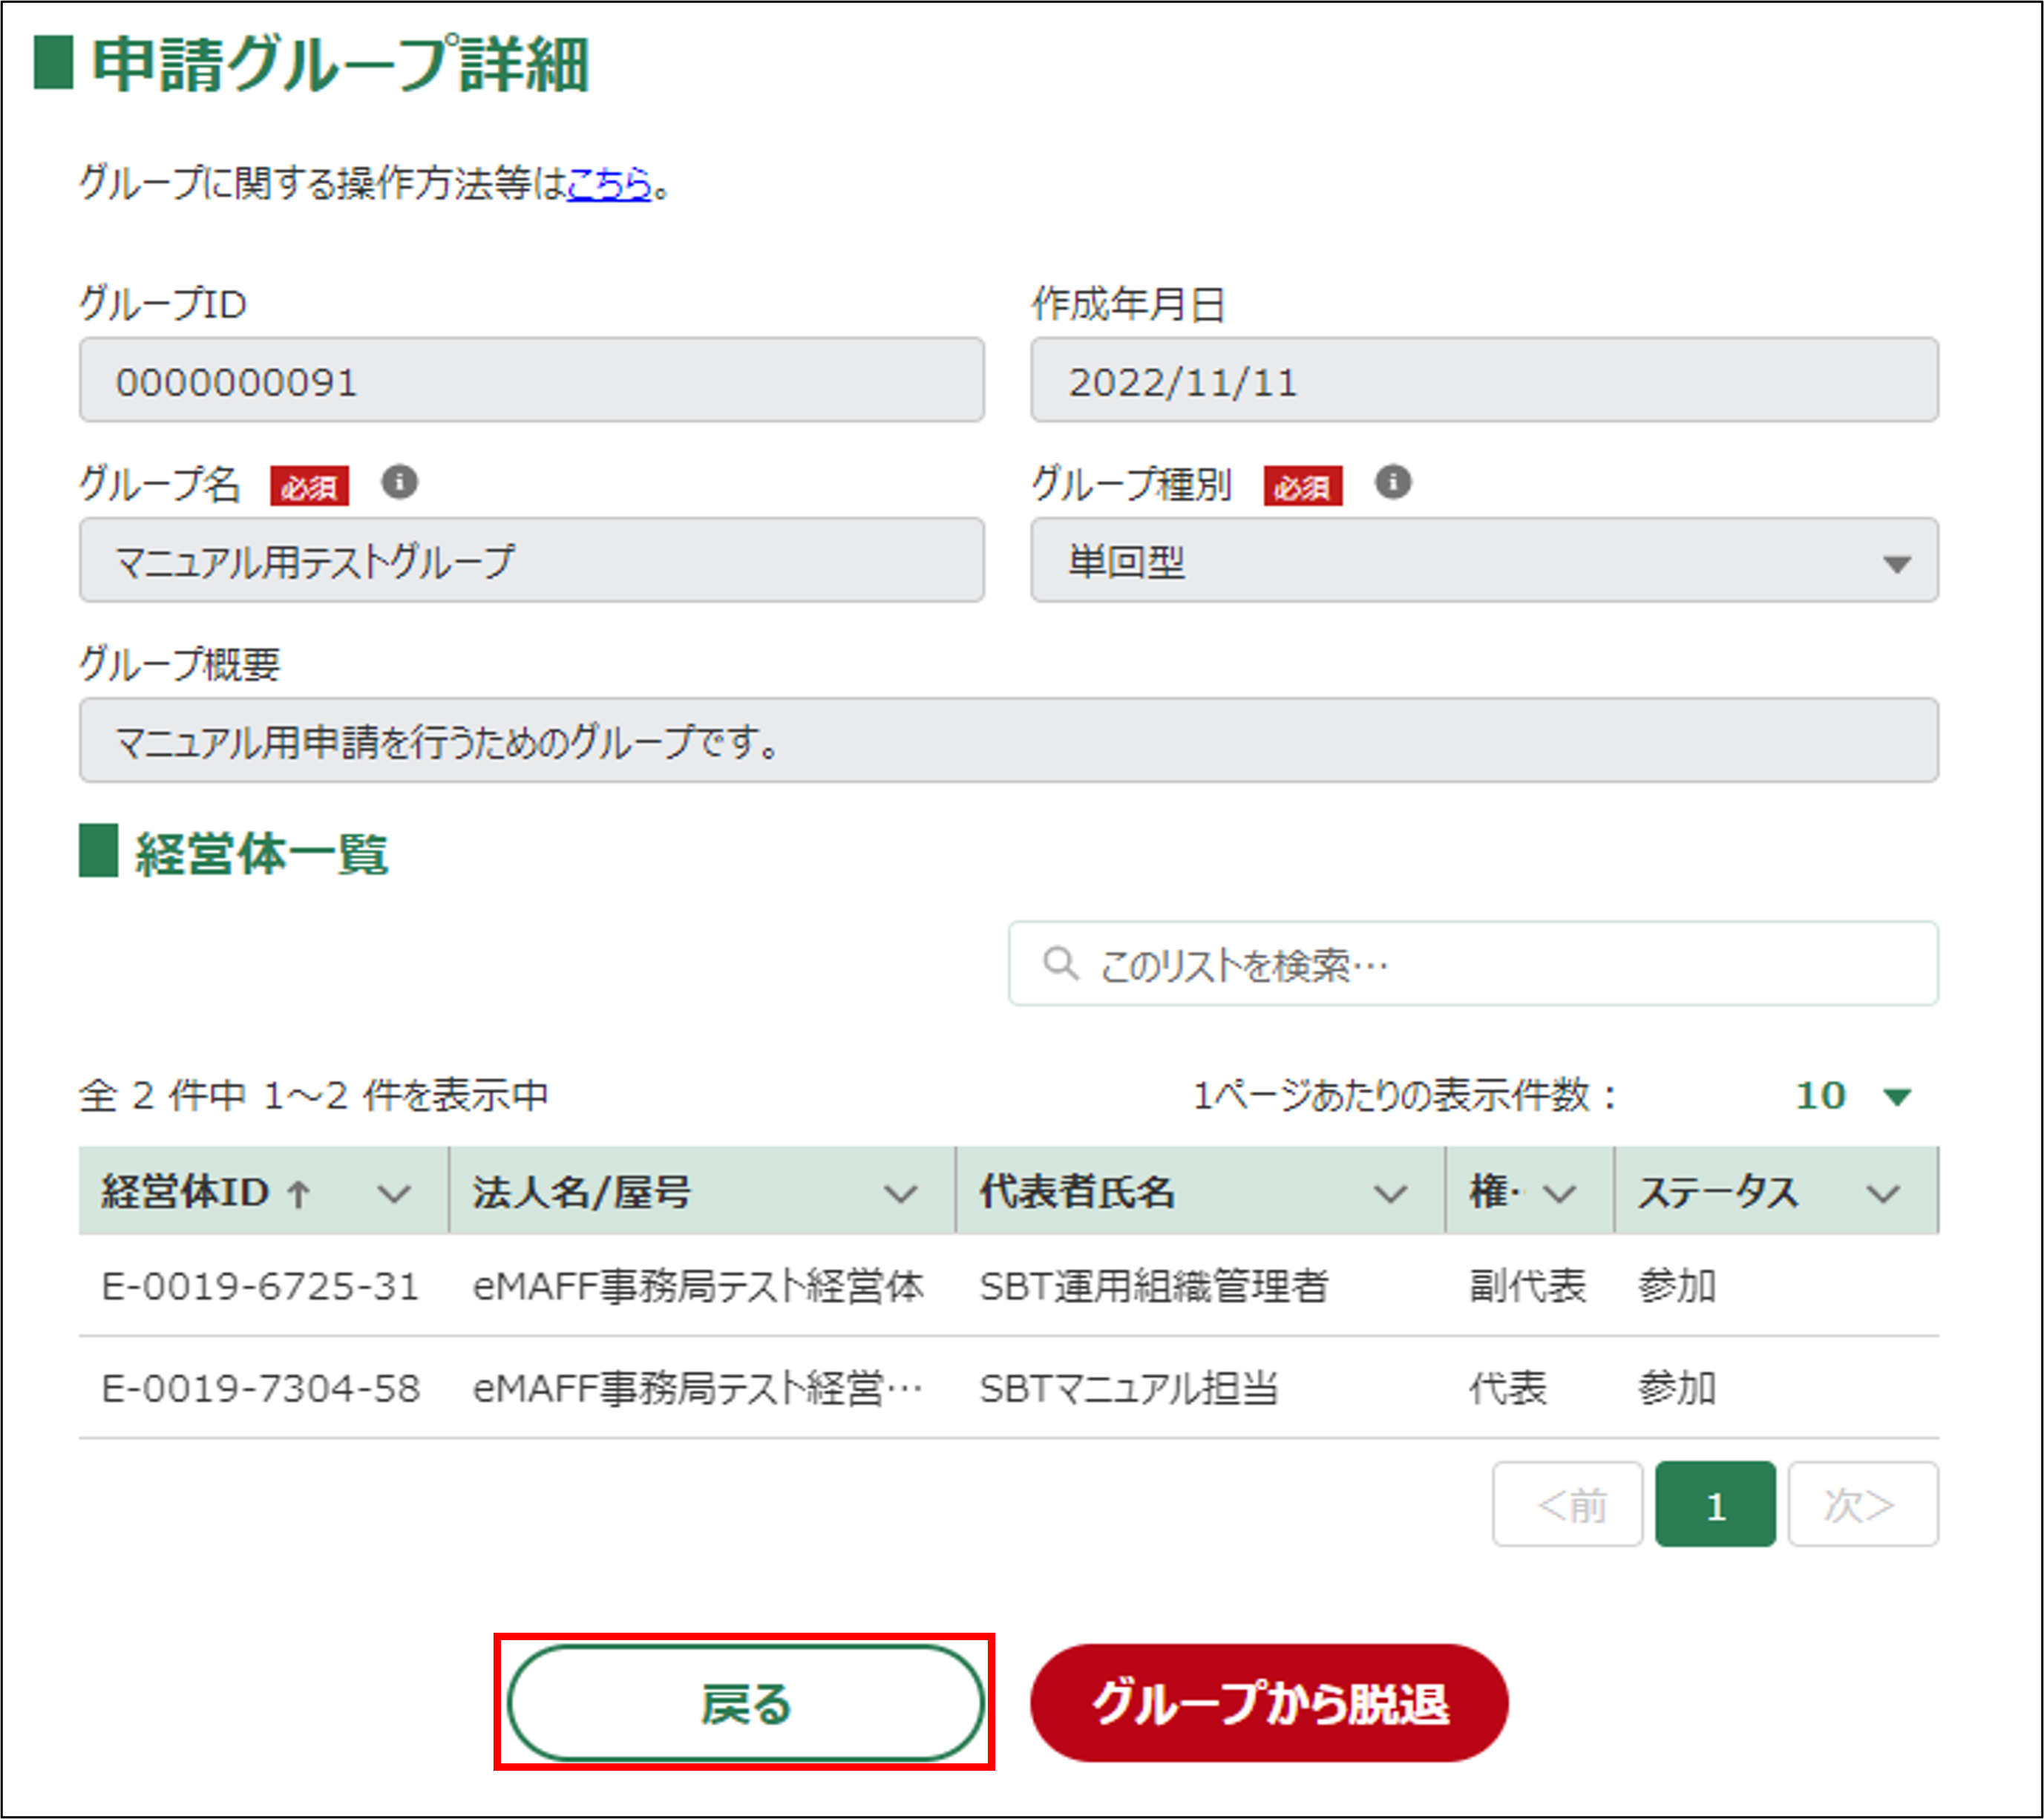Image resolution: width=2044 pixels, height=1819 pixels.
Task: Click the グループ名 text field
Action: pos(531,561)
